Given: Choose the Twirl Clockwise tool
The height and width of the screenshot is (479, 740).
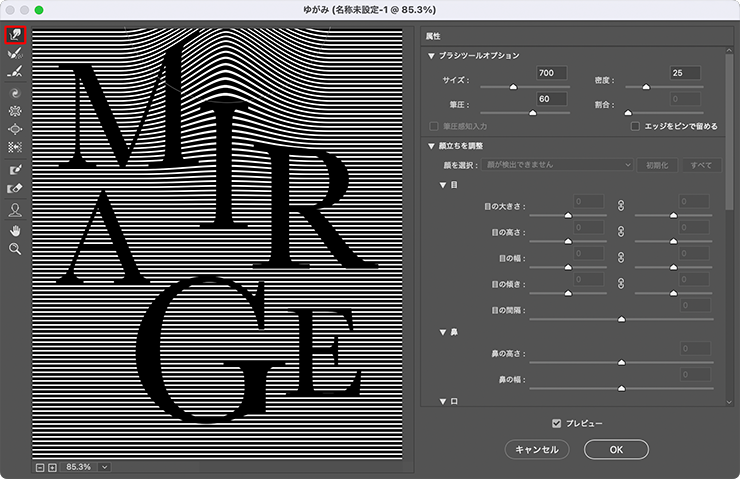Looking at the screenshot, I should (x=15, y=92).
